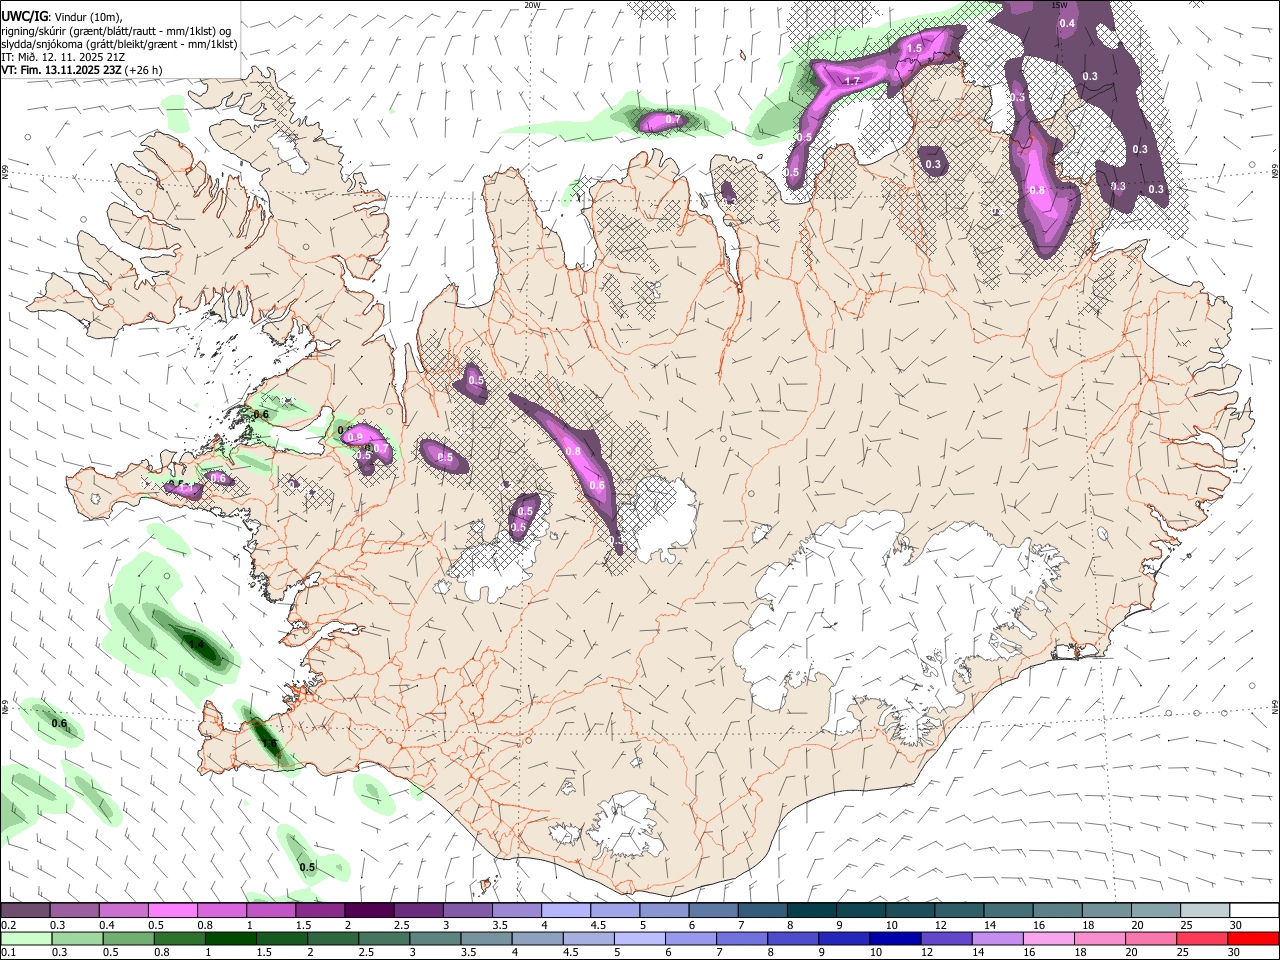Pick the pale green 0.1 legend swatch
The height and width of the screenshot is (960, 1280).
[x=25, y=938]
